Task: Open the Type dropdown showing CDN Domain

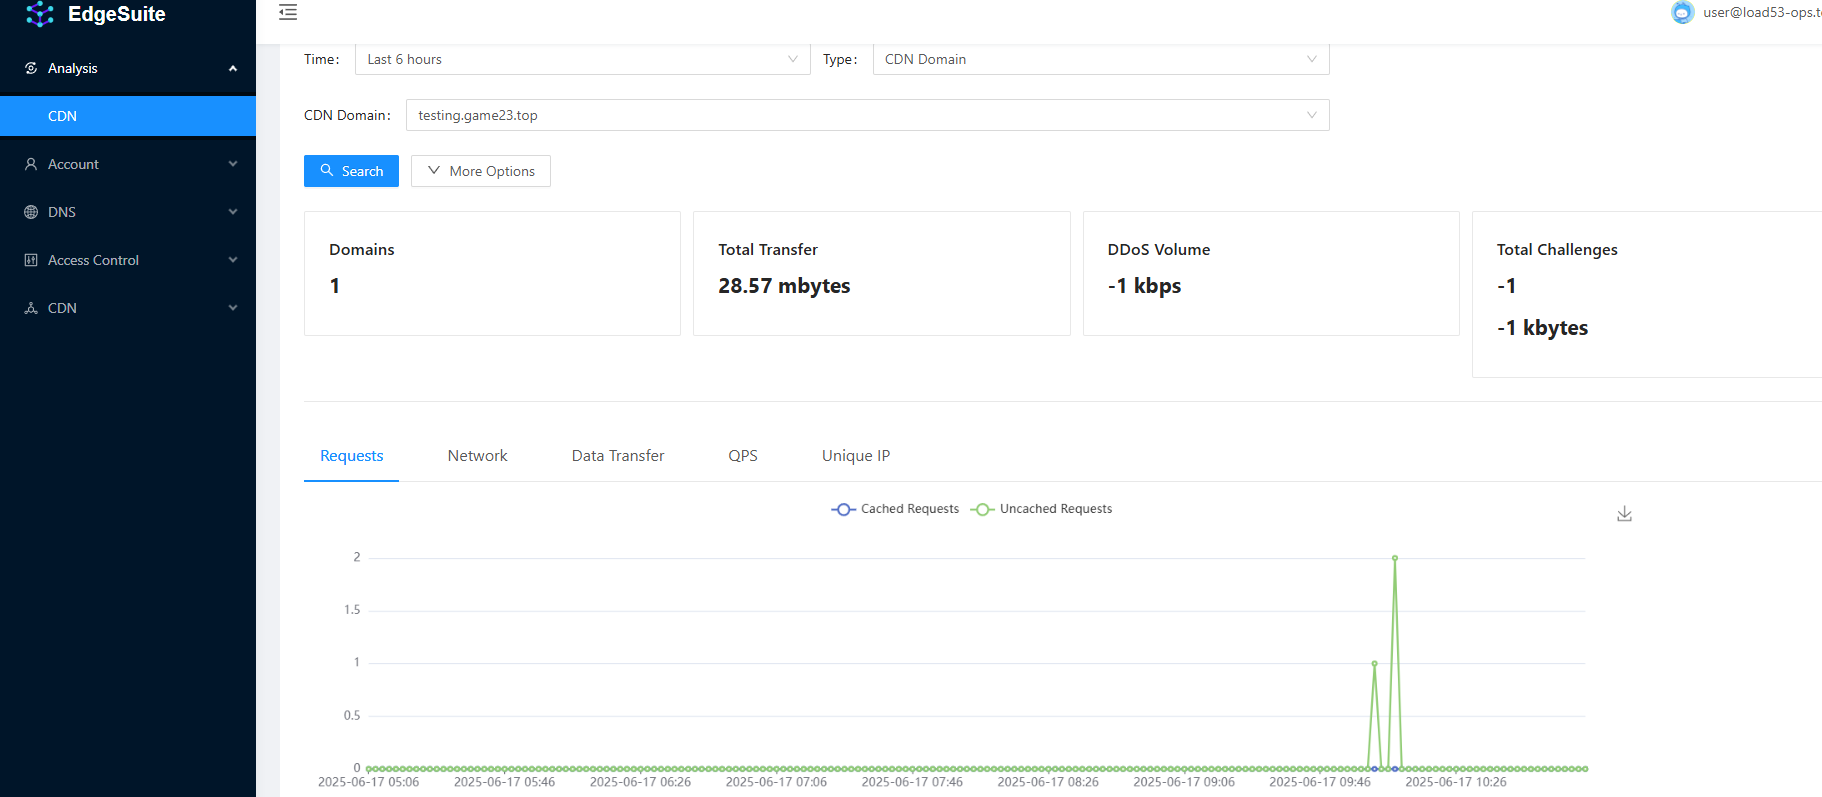Action: tap(1100, 59)
